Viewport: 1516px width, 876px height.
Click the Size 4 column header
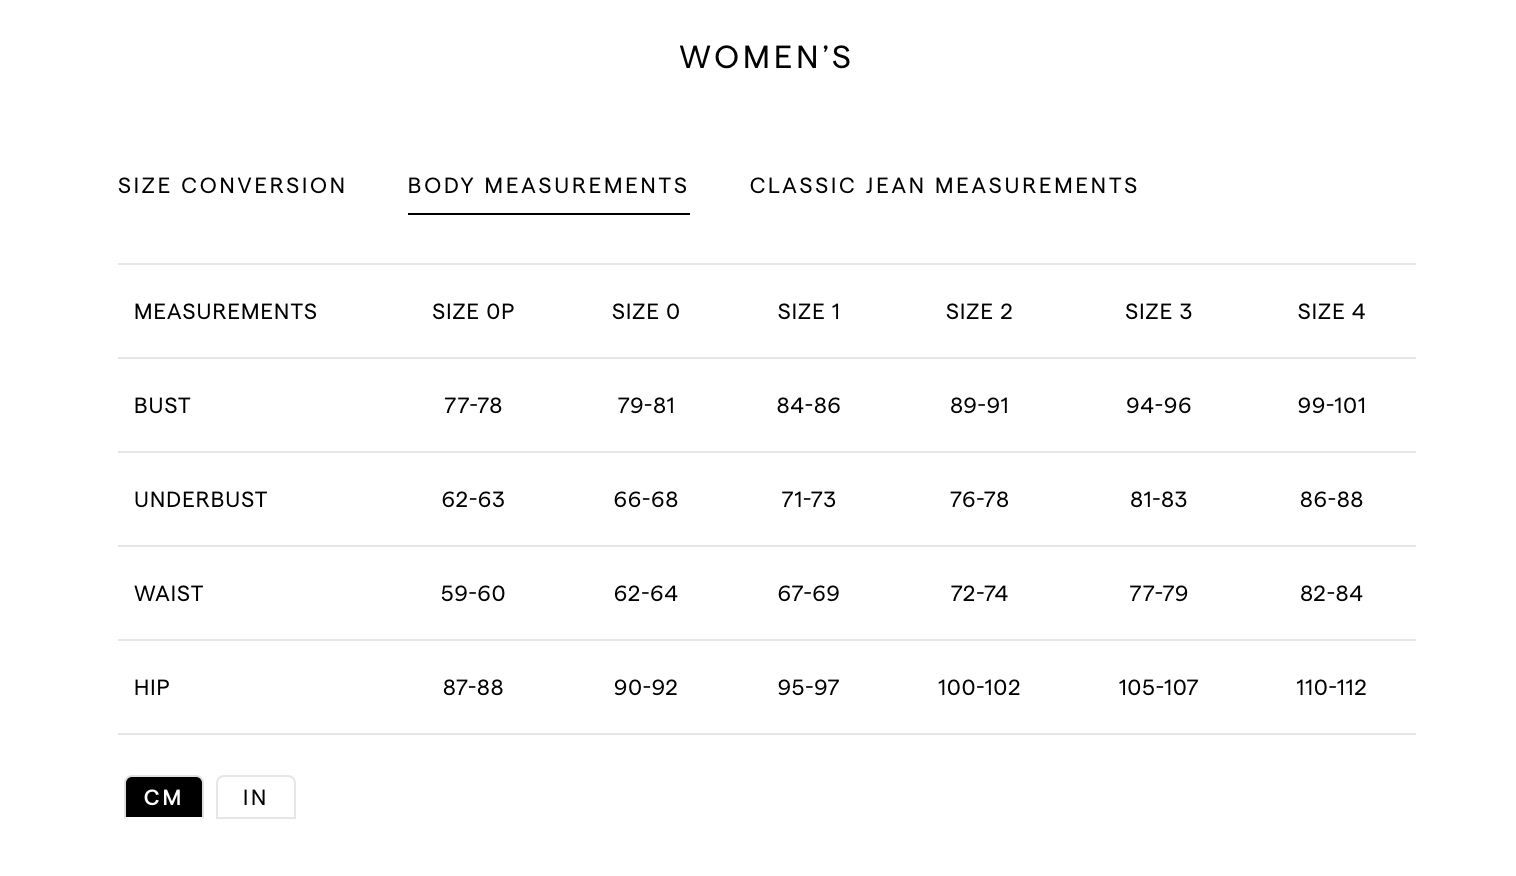click(x=1331, y=312)
